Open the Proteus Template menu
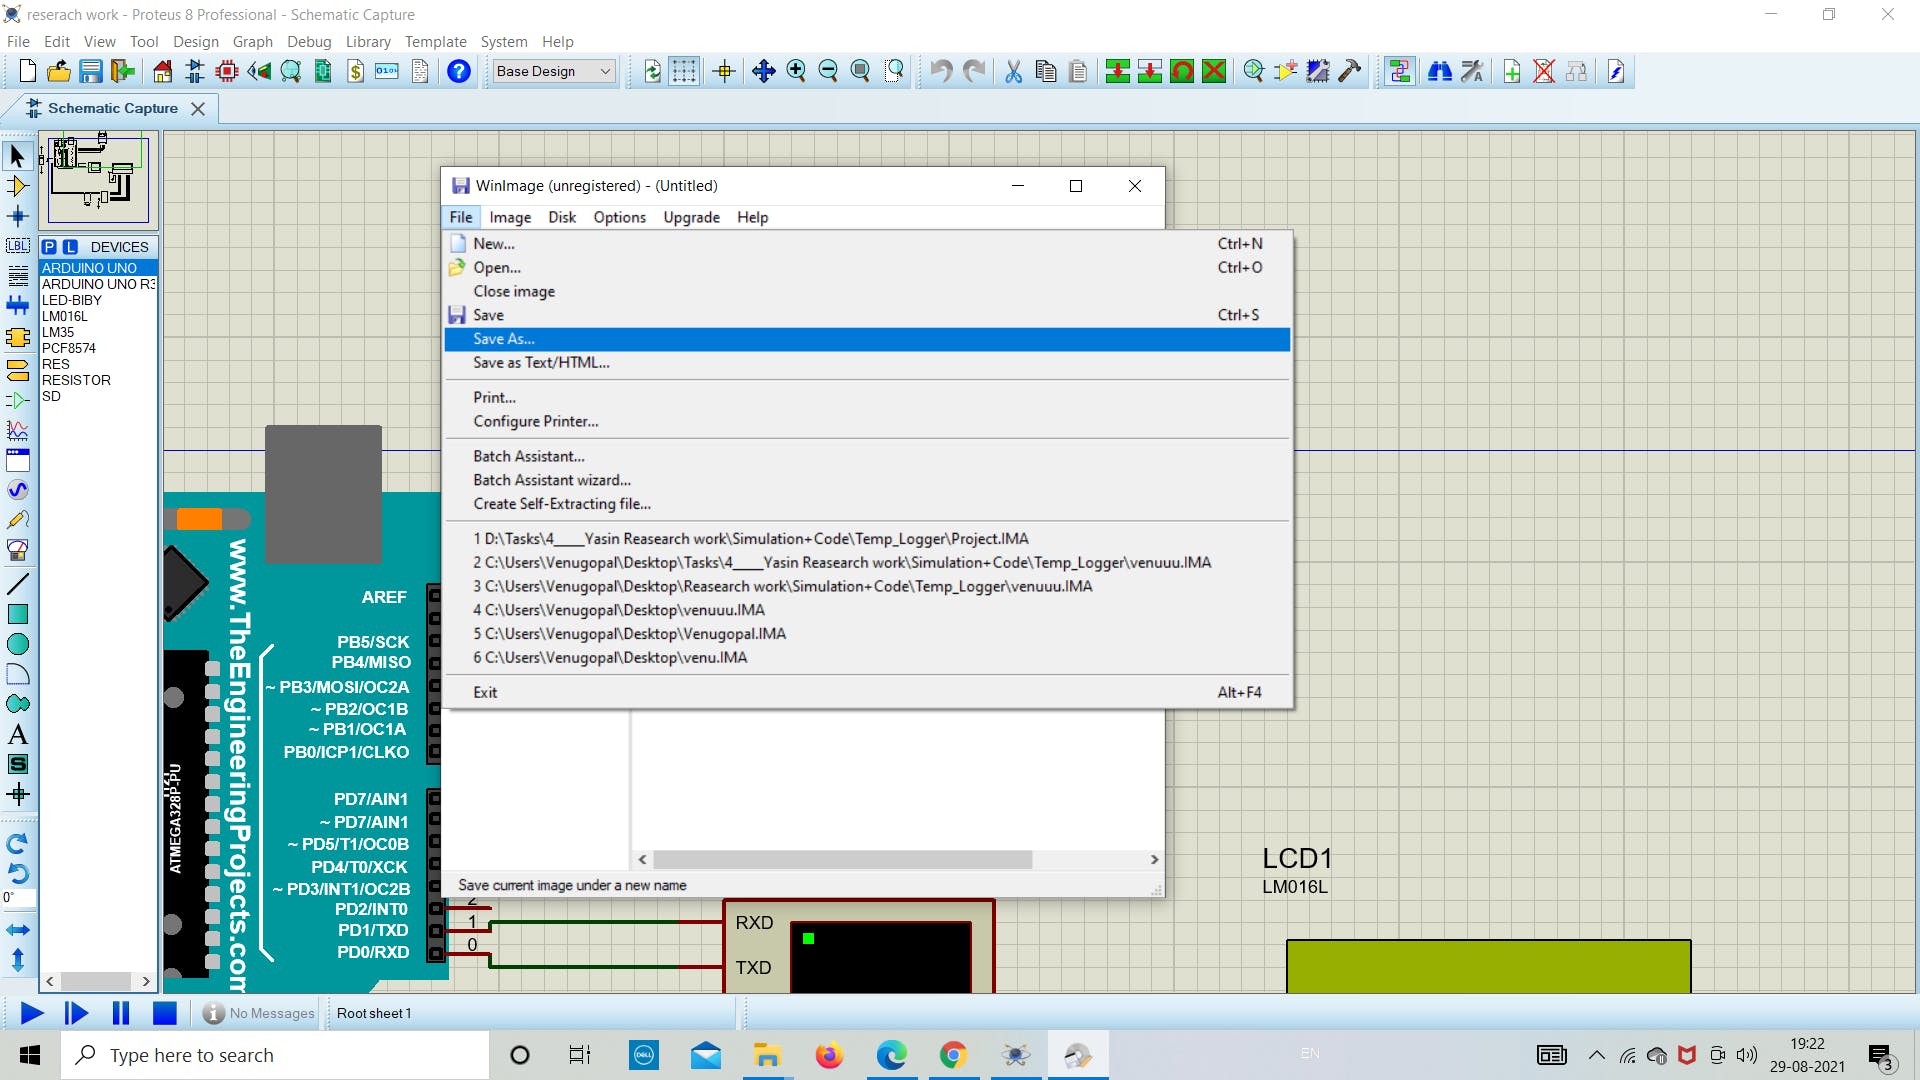1920x1080 pixels. click(435, 42)
